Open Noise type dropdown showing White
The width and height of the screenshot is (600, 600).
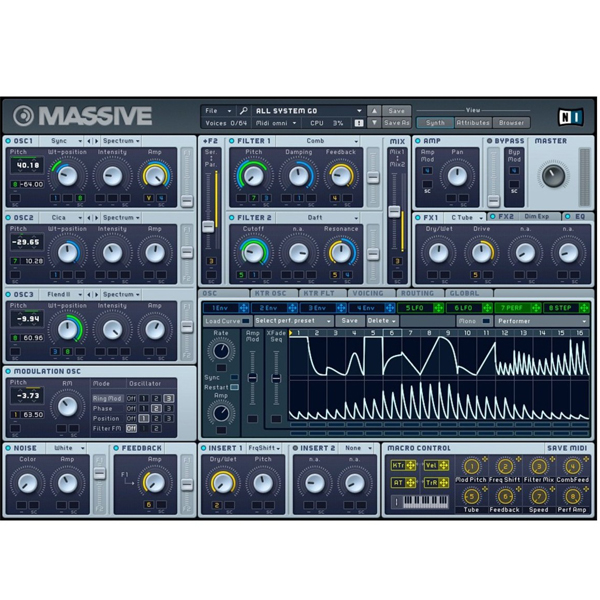pos(66,448)
